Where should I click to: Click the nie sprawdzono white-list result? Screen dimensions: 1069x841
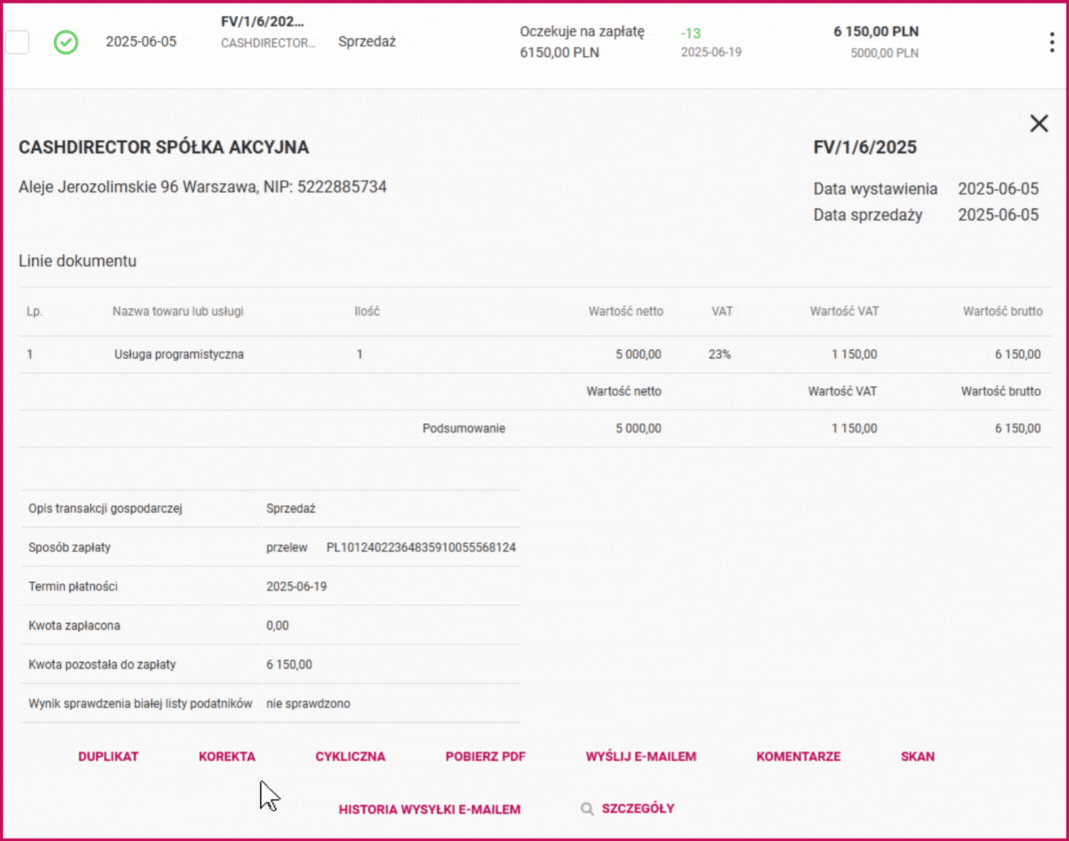308,703
